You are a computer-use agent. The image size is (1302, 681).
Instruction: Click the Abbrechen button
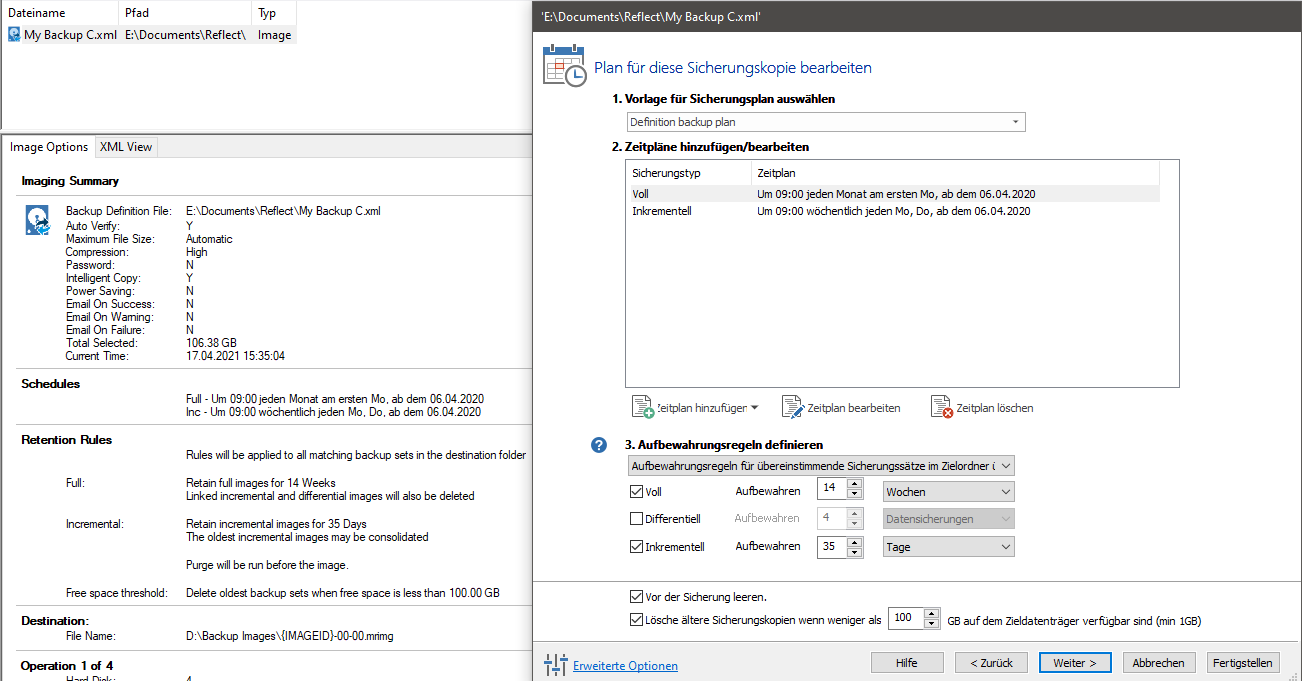[x=1159, y=663]
